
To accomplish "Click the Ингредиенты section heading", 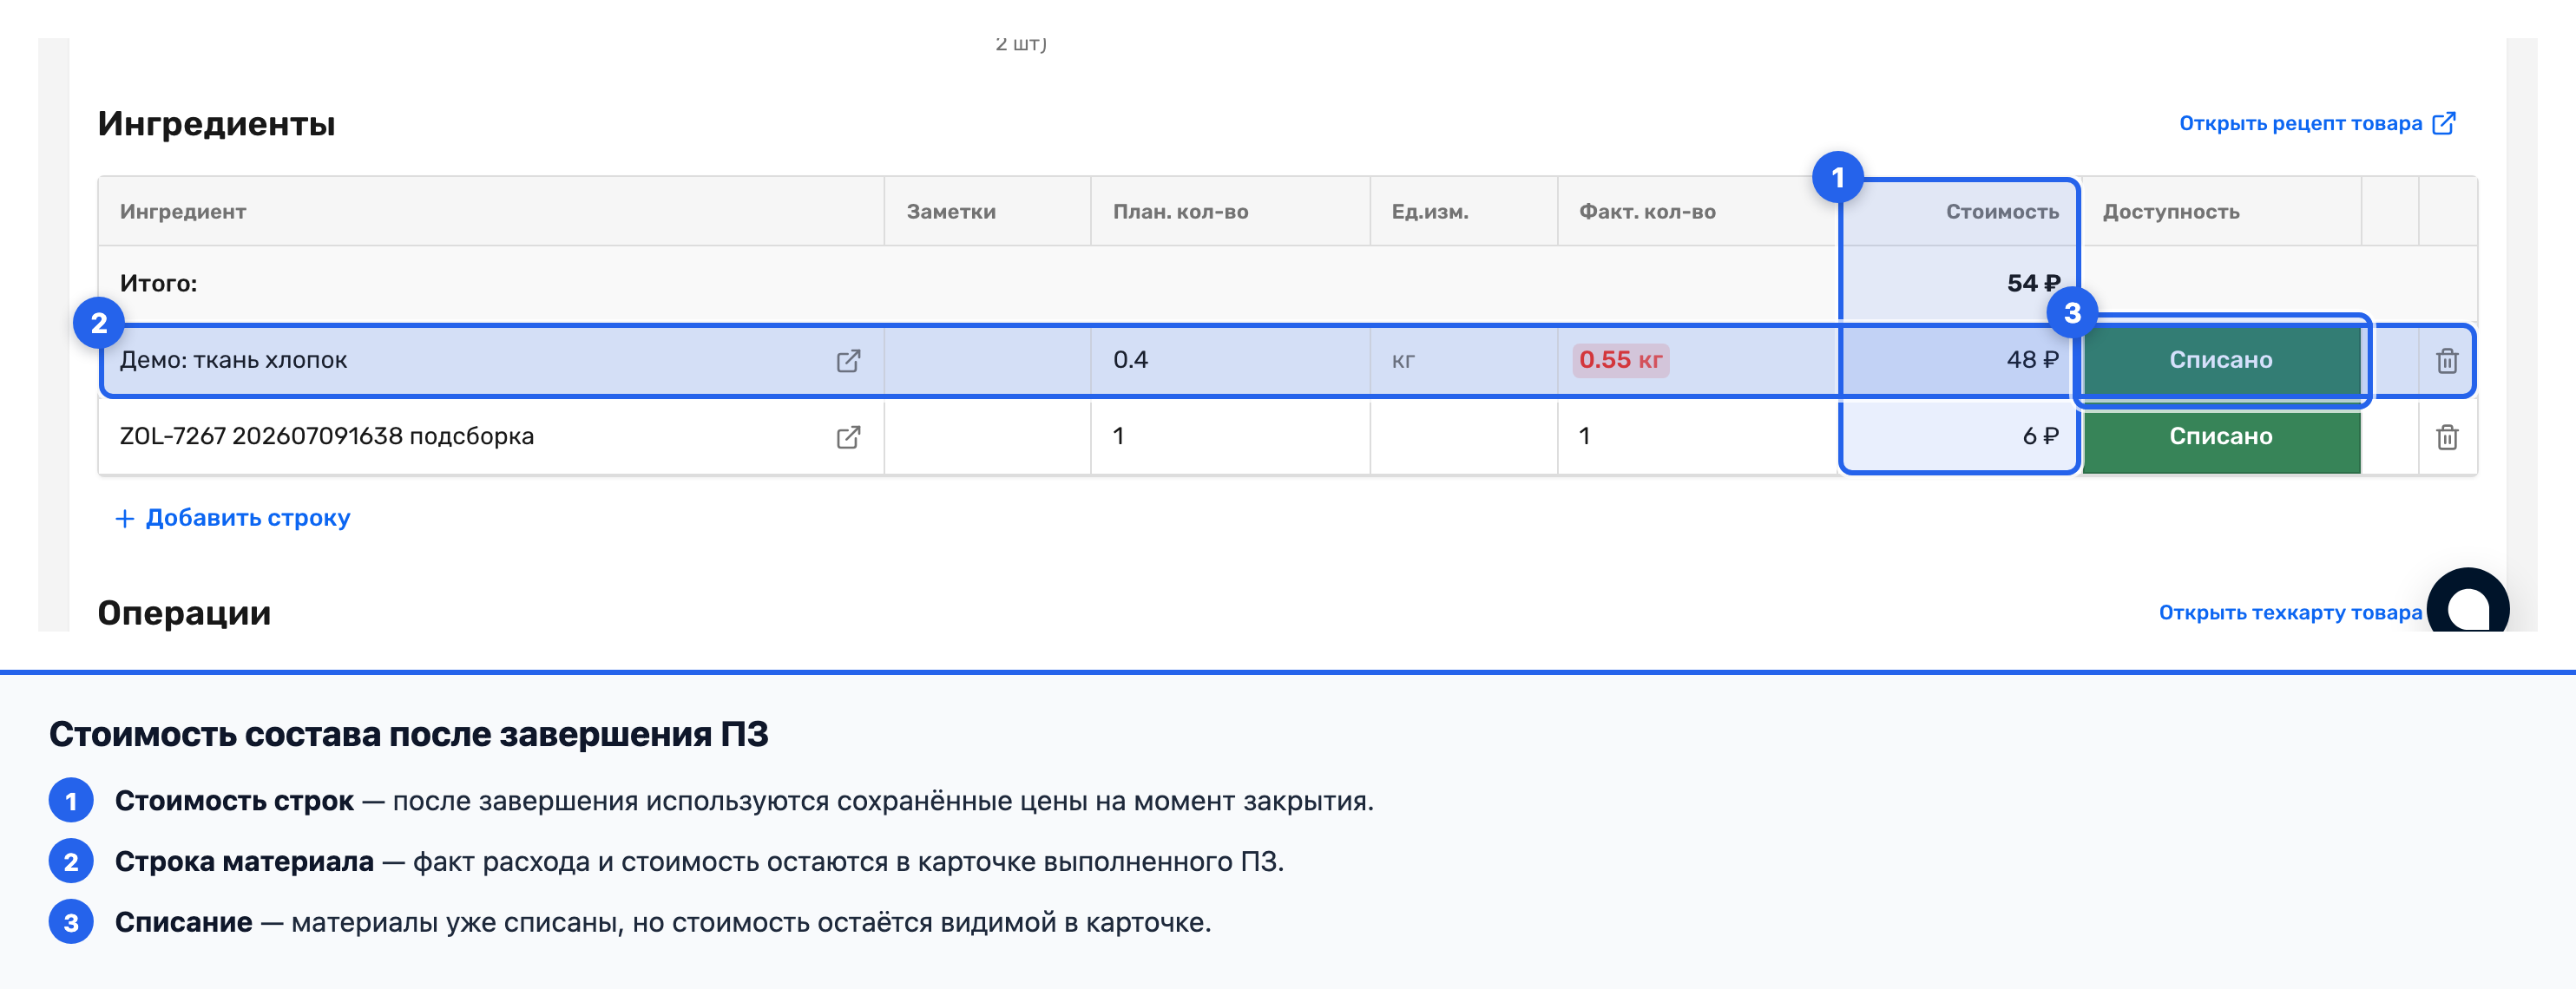I will (x=216, y=124).
